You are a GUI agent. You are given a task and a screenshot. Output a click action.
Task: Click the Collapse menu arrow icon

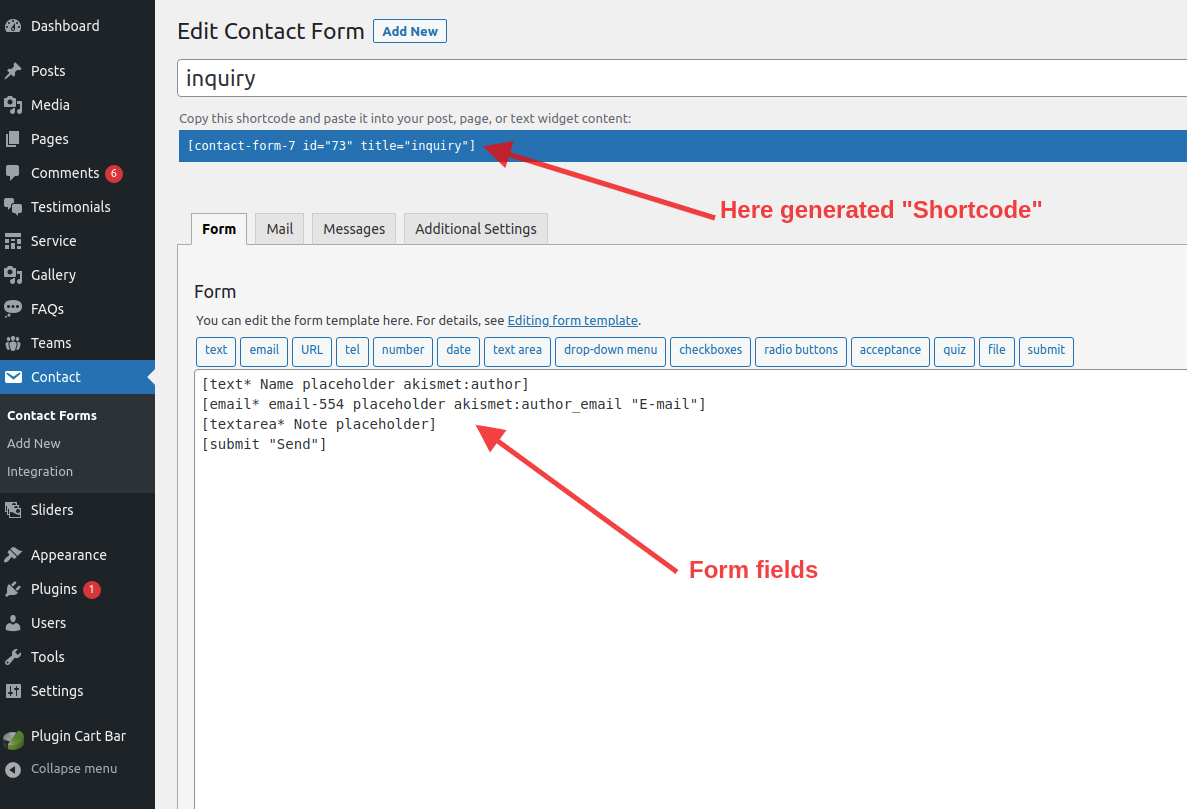(13, 770)
